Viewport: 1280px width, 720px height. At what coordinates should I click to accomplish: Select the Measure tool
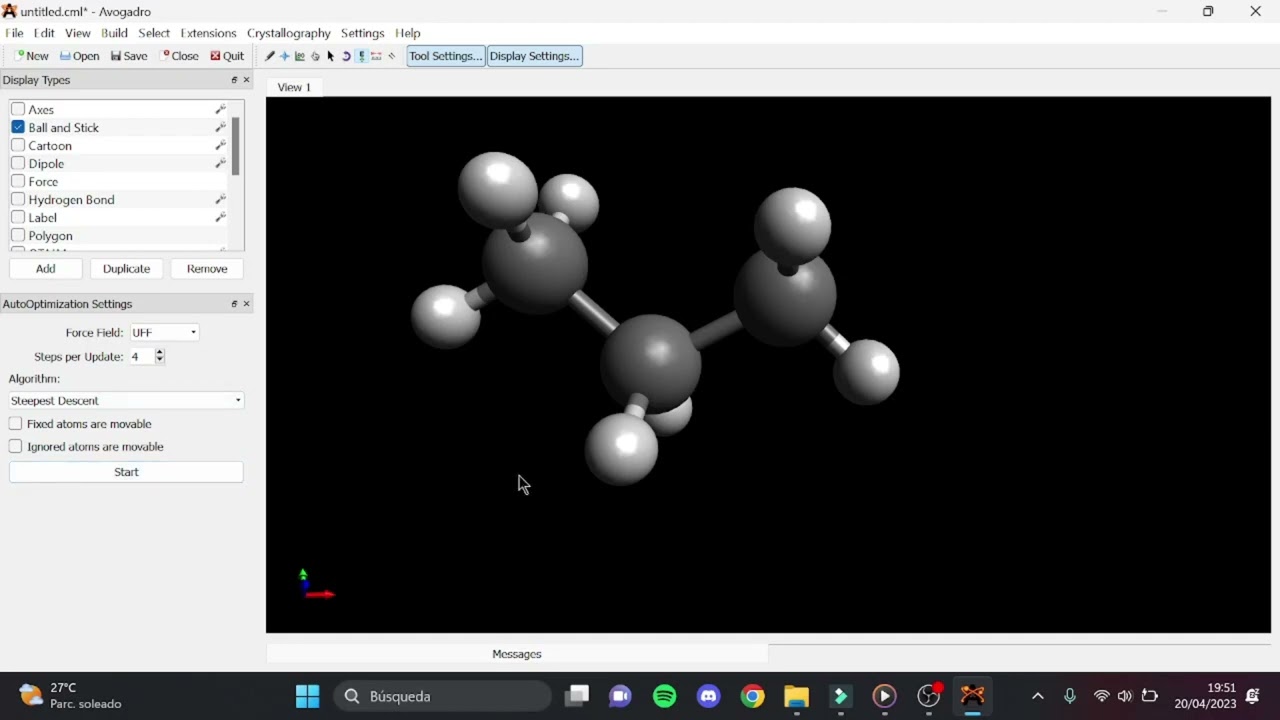[x=377, y=56]
